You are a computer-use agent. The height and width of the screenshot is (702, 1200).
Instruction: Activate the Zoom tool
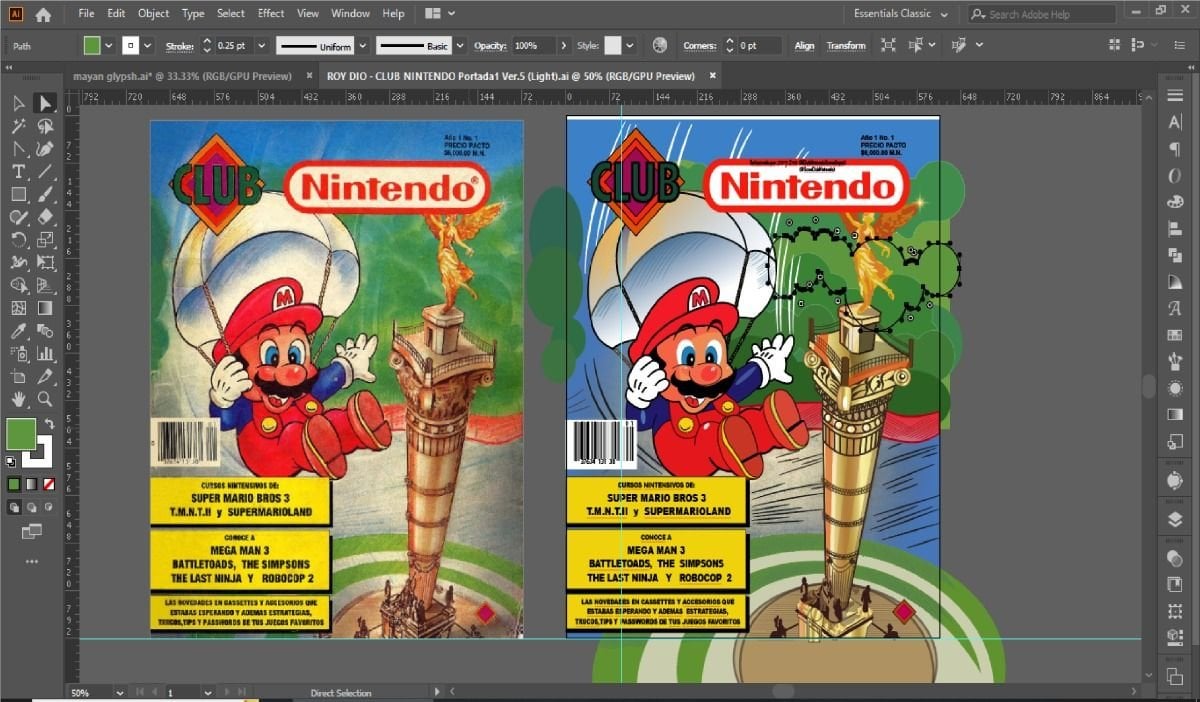click(45, 399)
